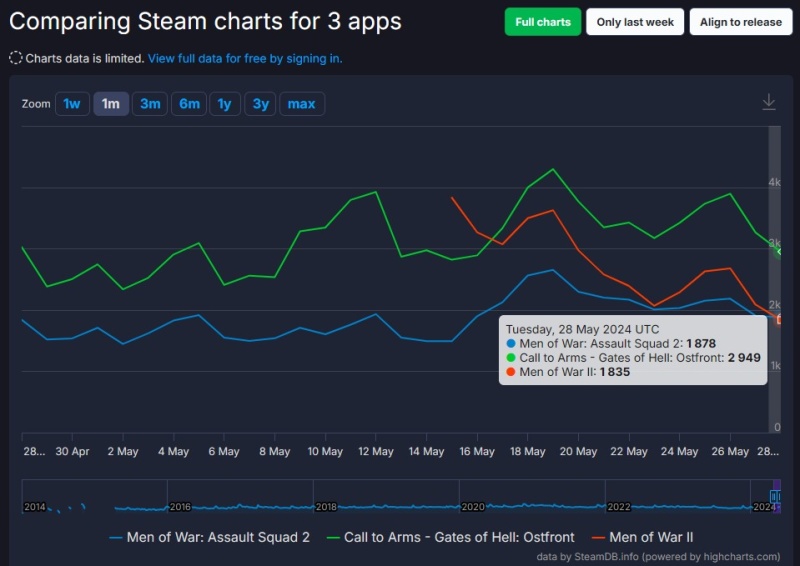Choose Align to release view

(x=740, y=22)
